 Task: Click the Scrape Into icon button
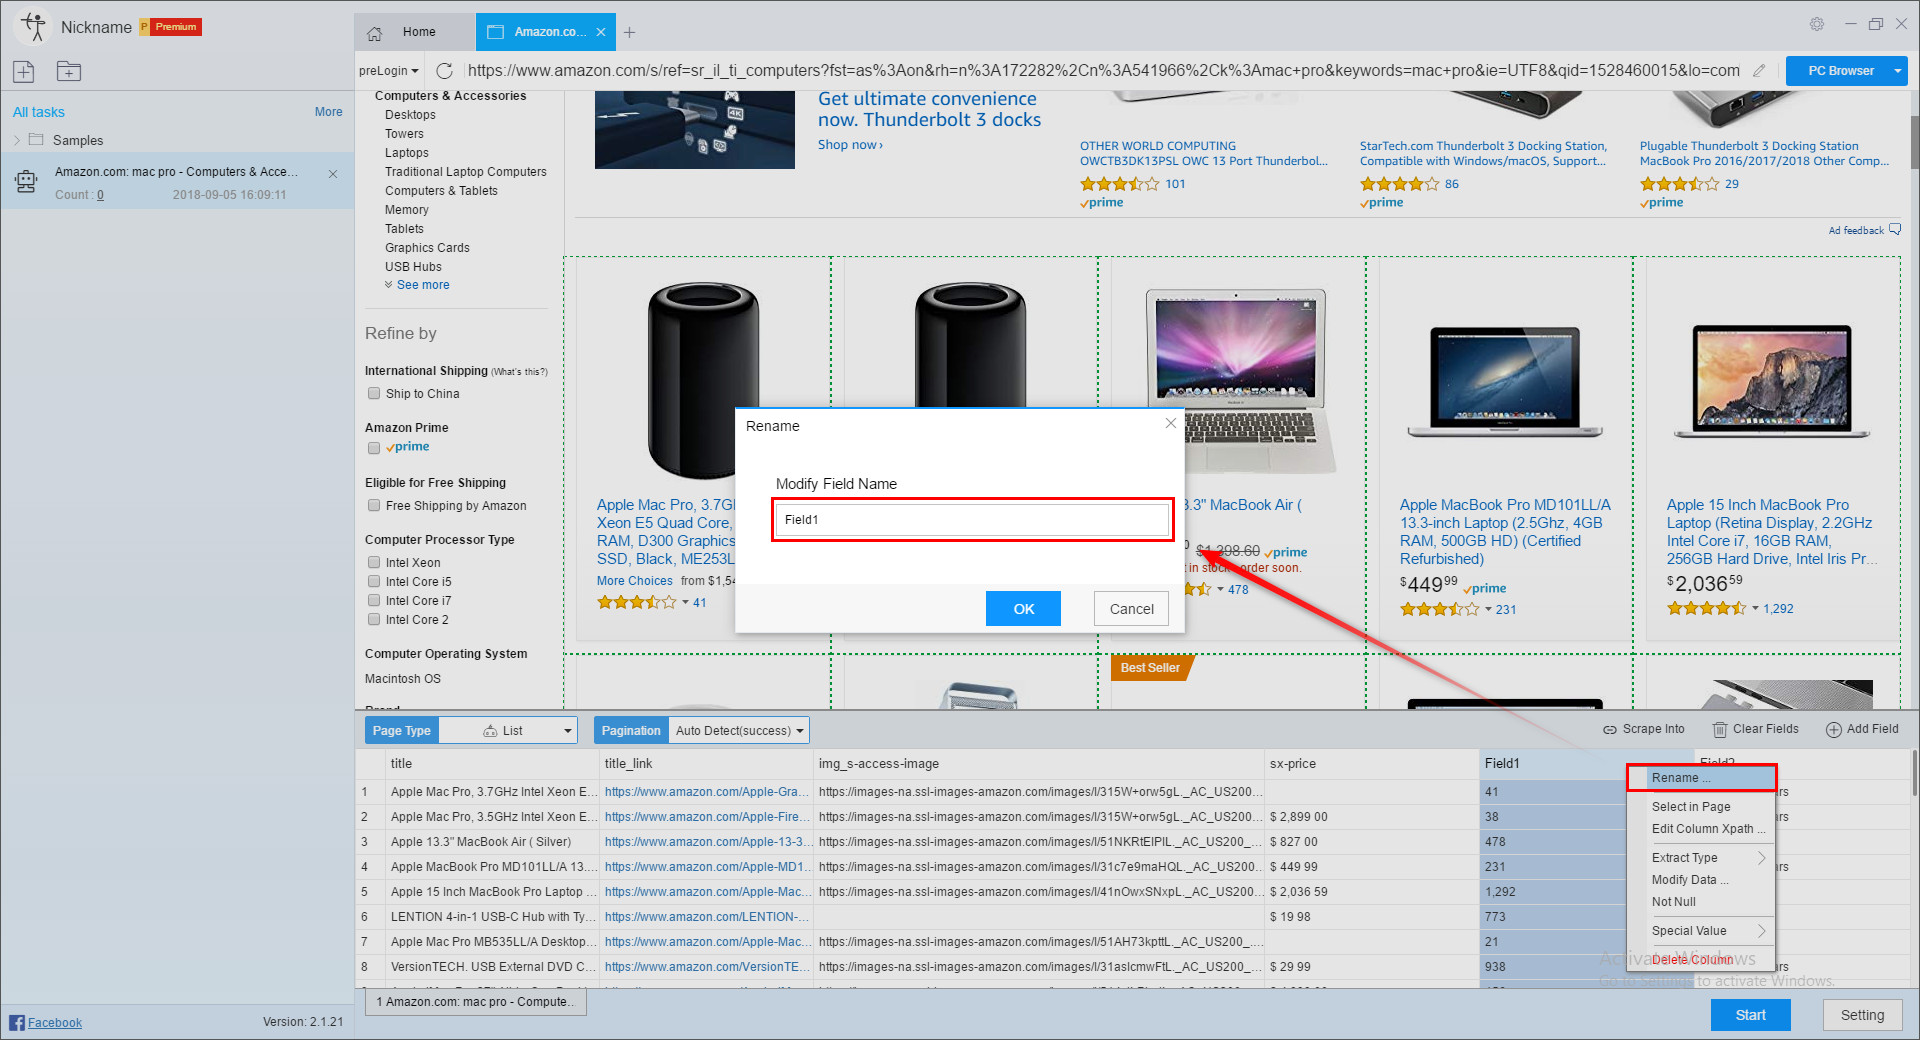pos(1610,730)
